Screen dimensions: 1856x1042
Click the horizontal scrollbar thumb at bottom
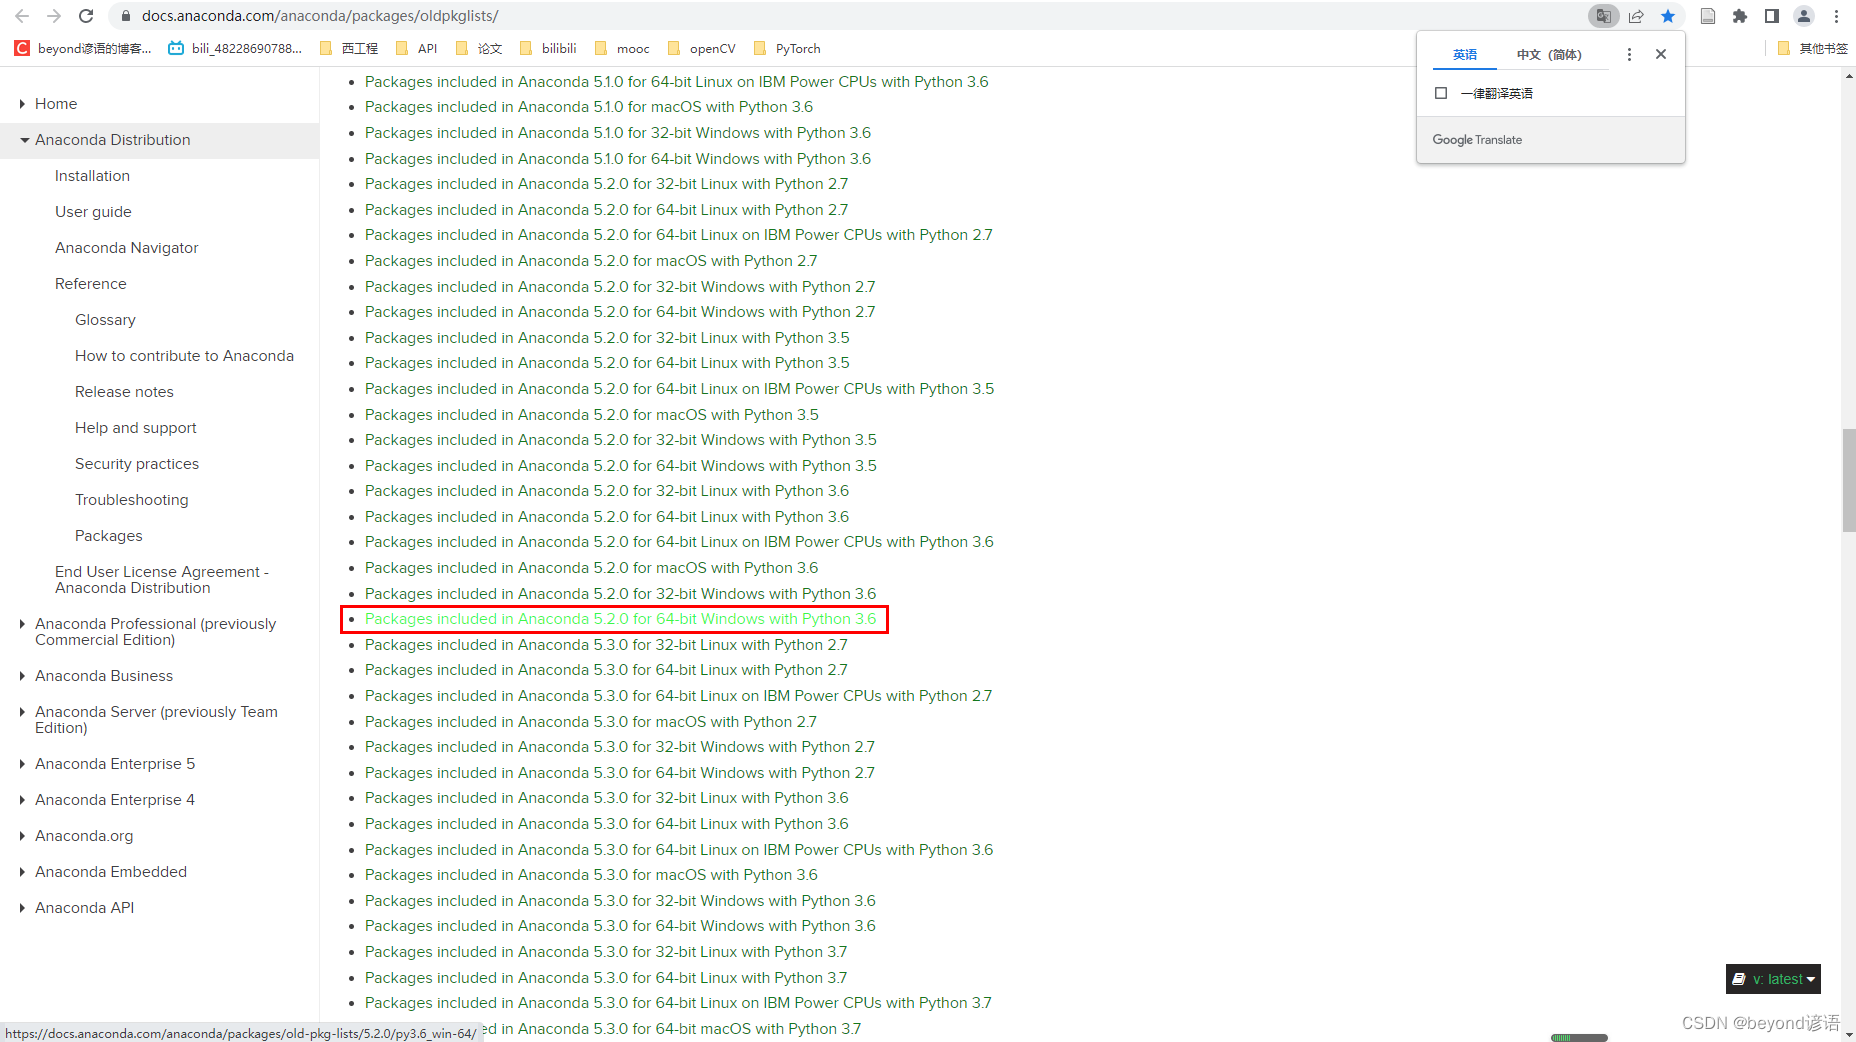point(1579,1037)
